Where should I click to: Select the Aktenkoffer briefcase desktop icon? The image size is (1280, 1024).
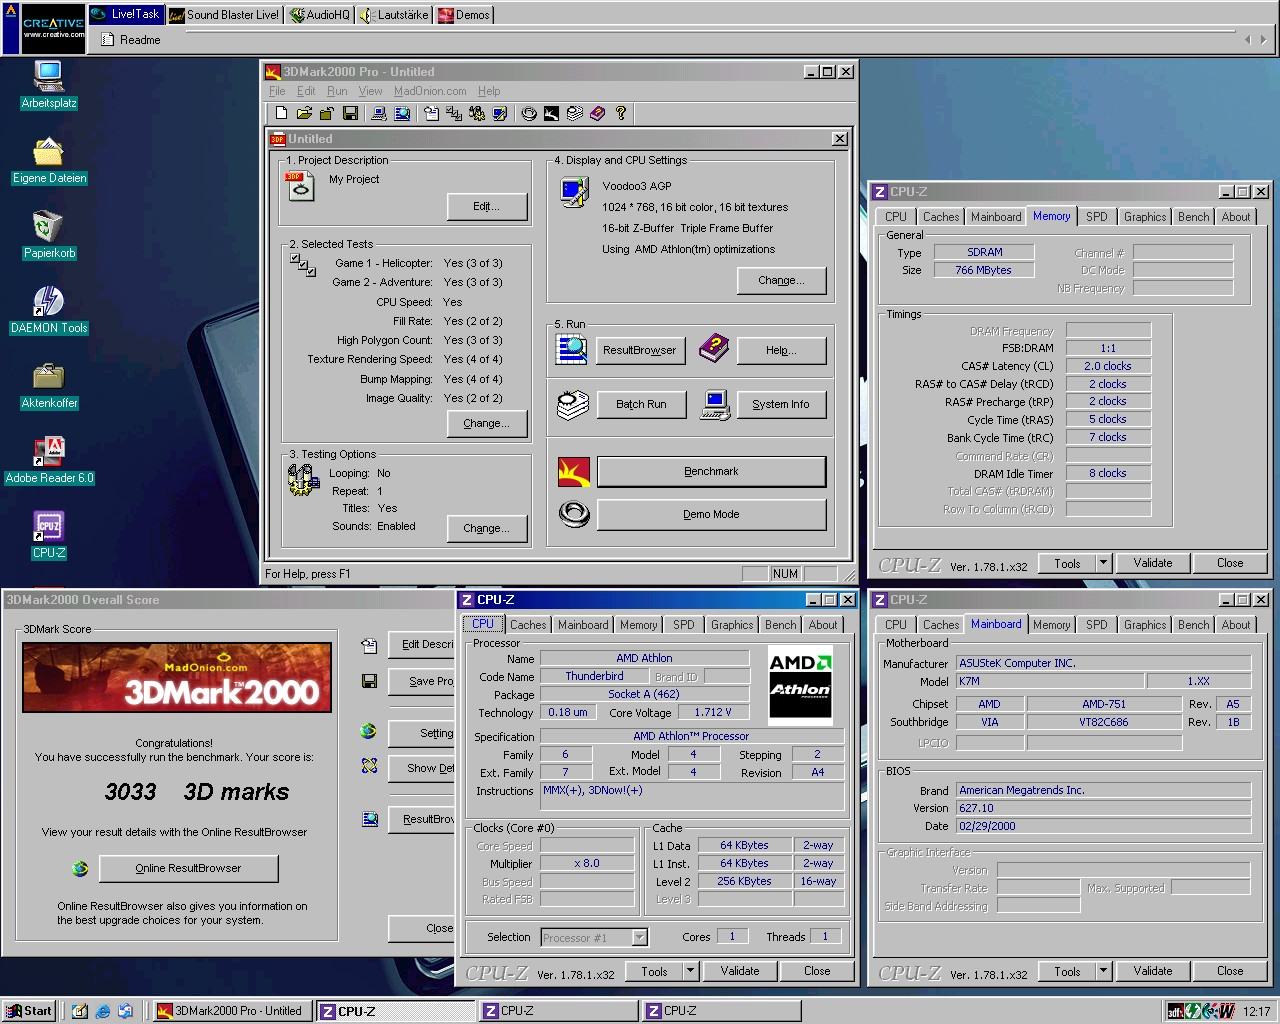tap(49, 384)
